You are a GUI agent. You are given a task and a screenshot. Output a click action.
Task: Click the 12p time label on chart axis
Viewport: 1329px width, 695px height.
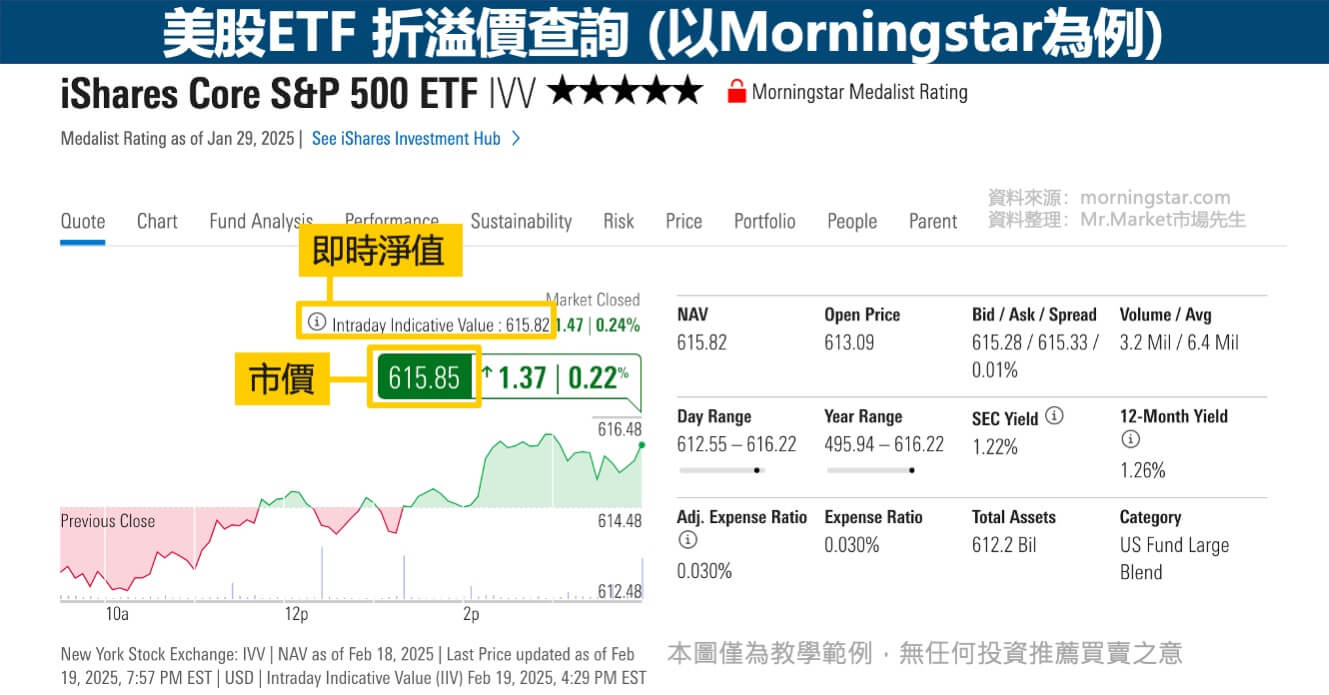point(296,613)
